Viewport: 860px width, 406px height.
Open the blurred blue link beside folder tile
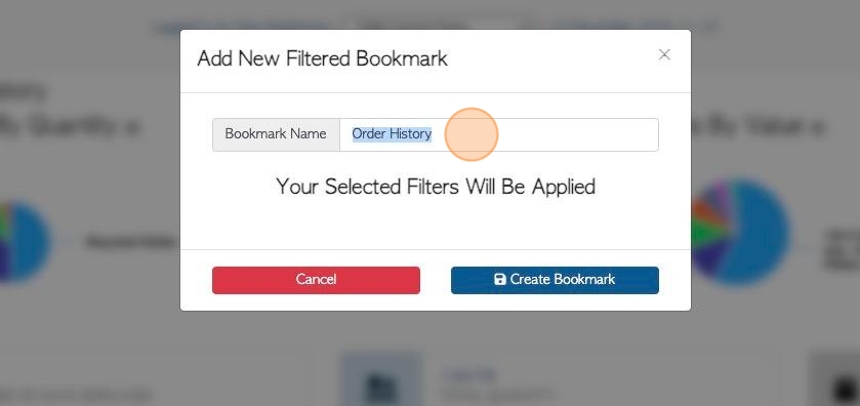(469, 375)
